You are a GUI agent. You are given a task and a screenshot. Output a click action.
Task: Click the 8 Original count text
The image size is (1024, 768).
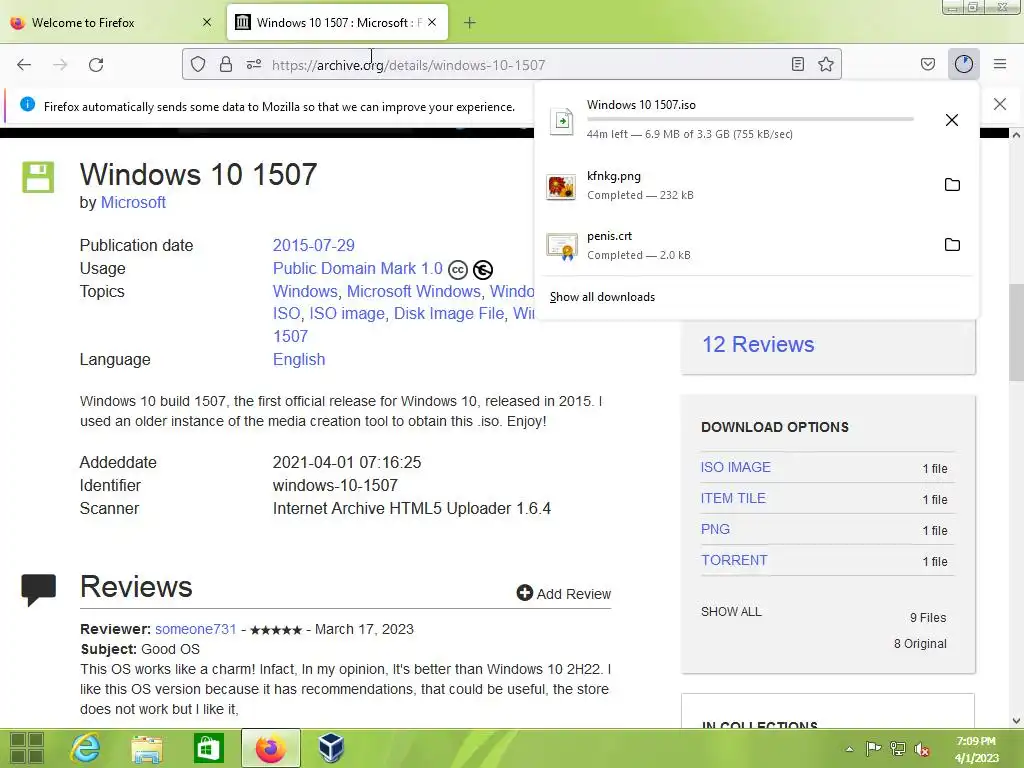[920, 644]
